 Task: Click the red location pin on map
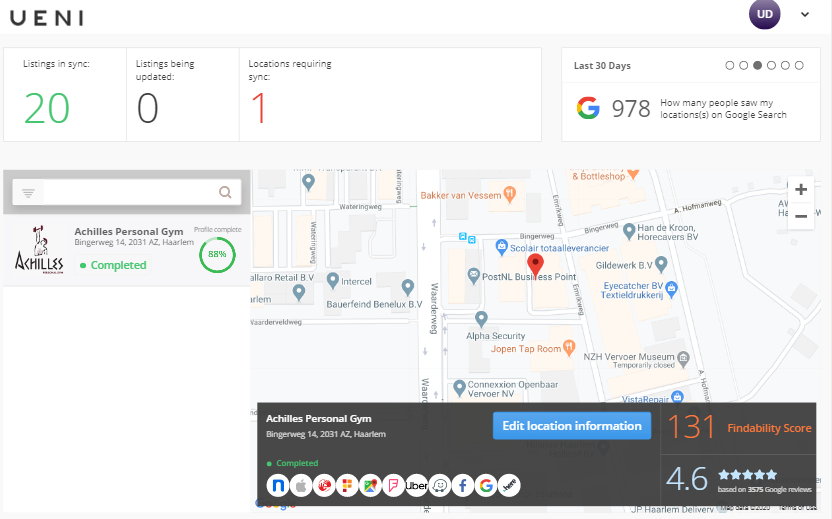tap(535, 265)
